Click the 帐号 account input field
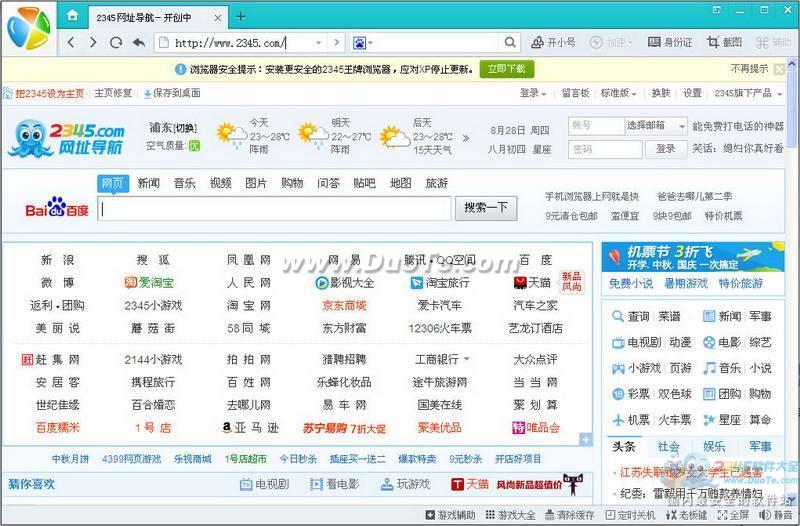The width and height of the screenshot is (800, 526). point(596,126)
